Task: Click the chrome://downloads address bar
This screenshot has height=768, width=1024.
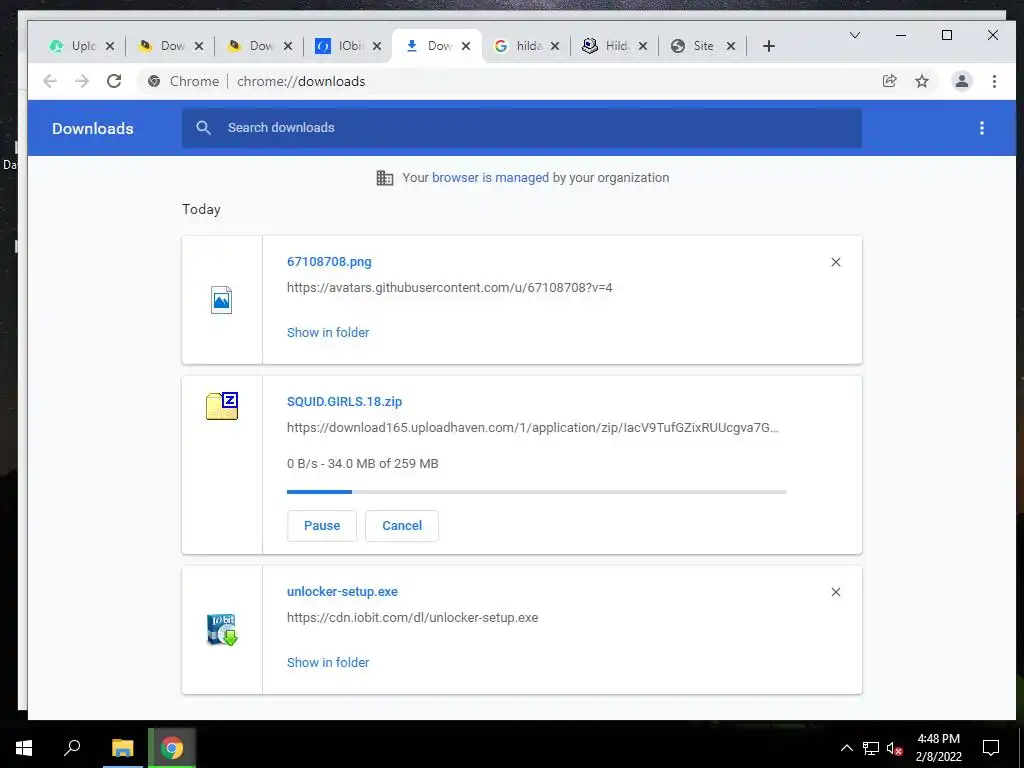Action: coord(300,81)
